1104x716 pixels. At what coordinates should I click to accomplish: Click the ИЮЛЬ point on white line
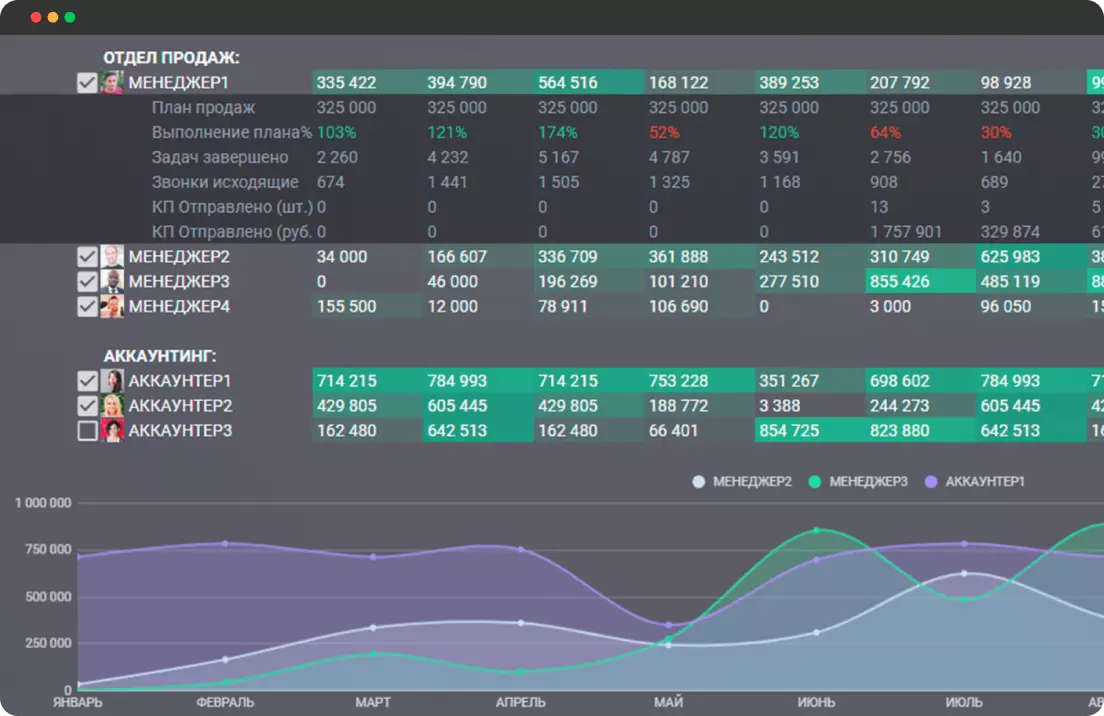[x=965, y=574]
